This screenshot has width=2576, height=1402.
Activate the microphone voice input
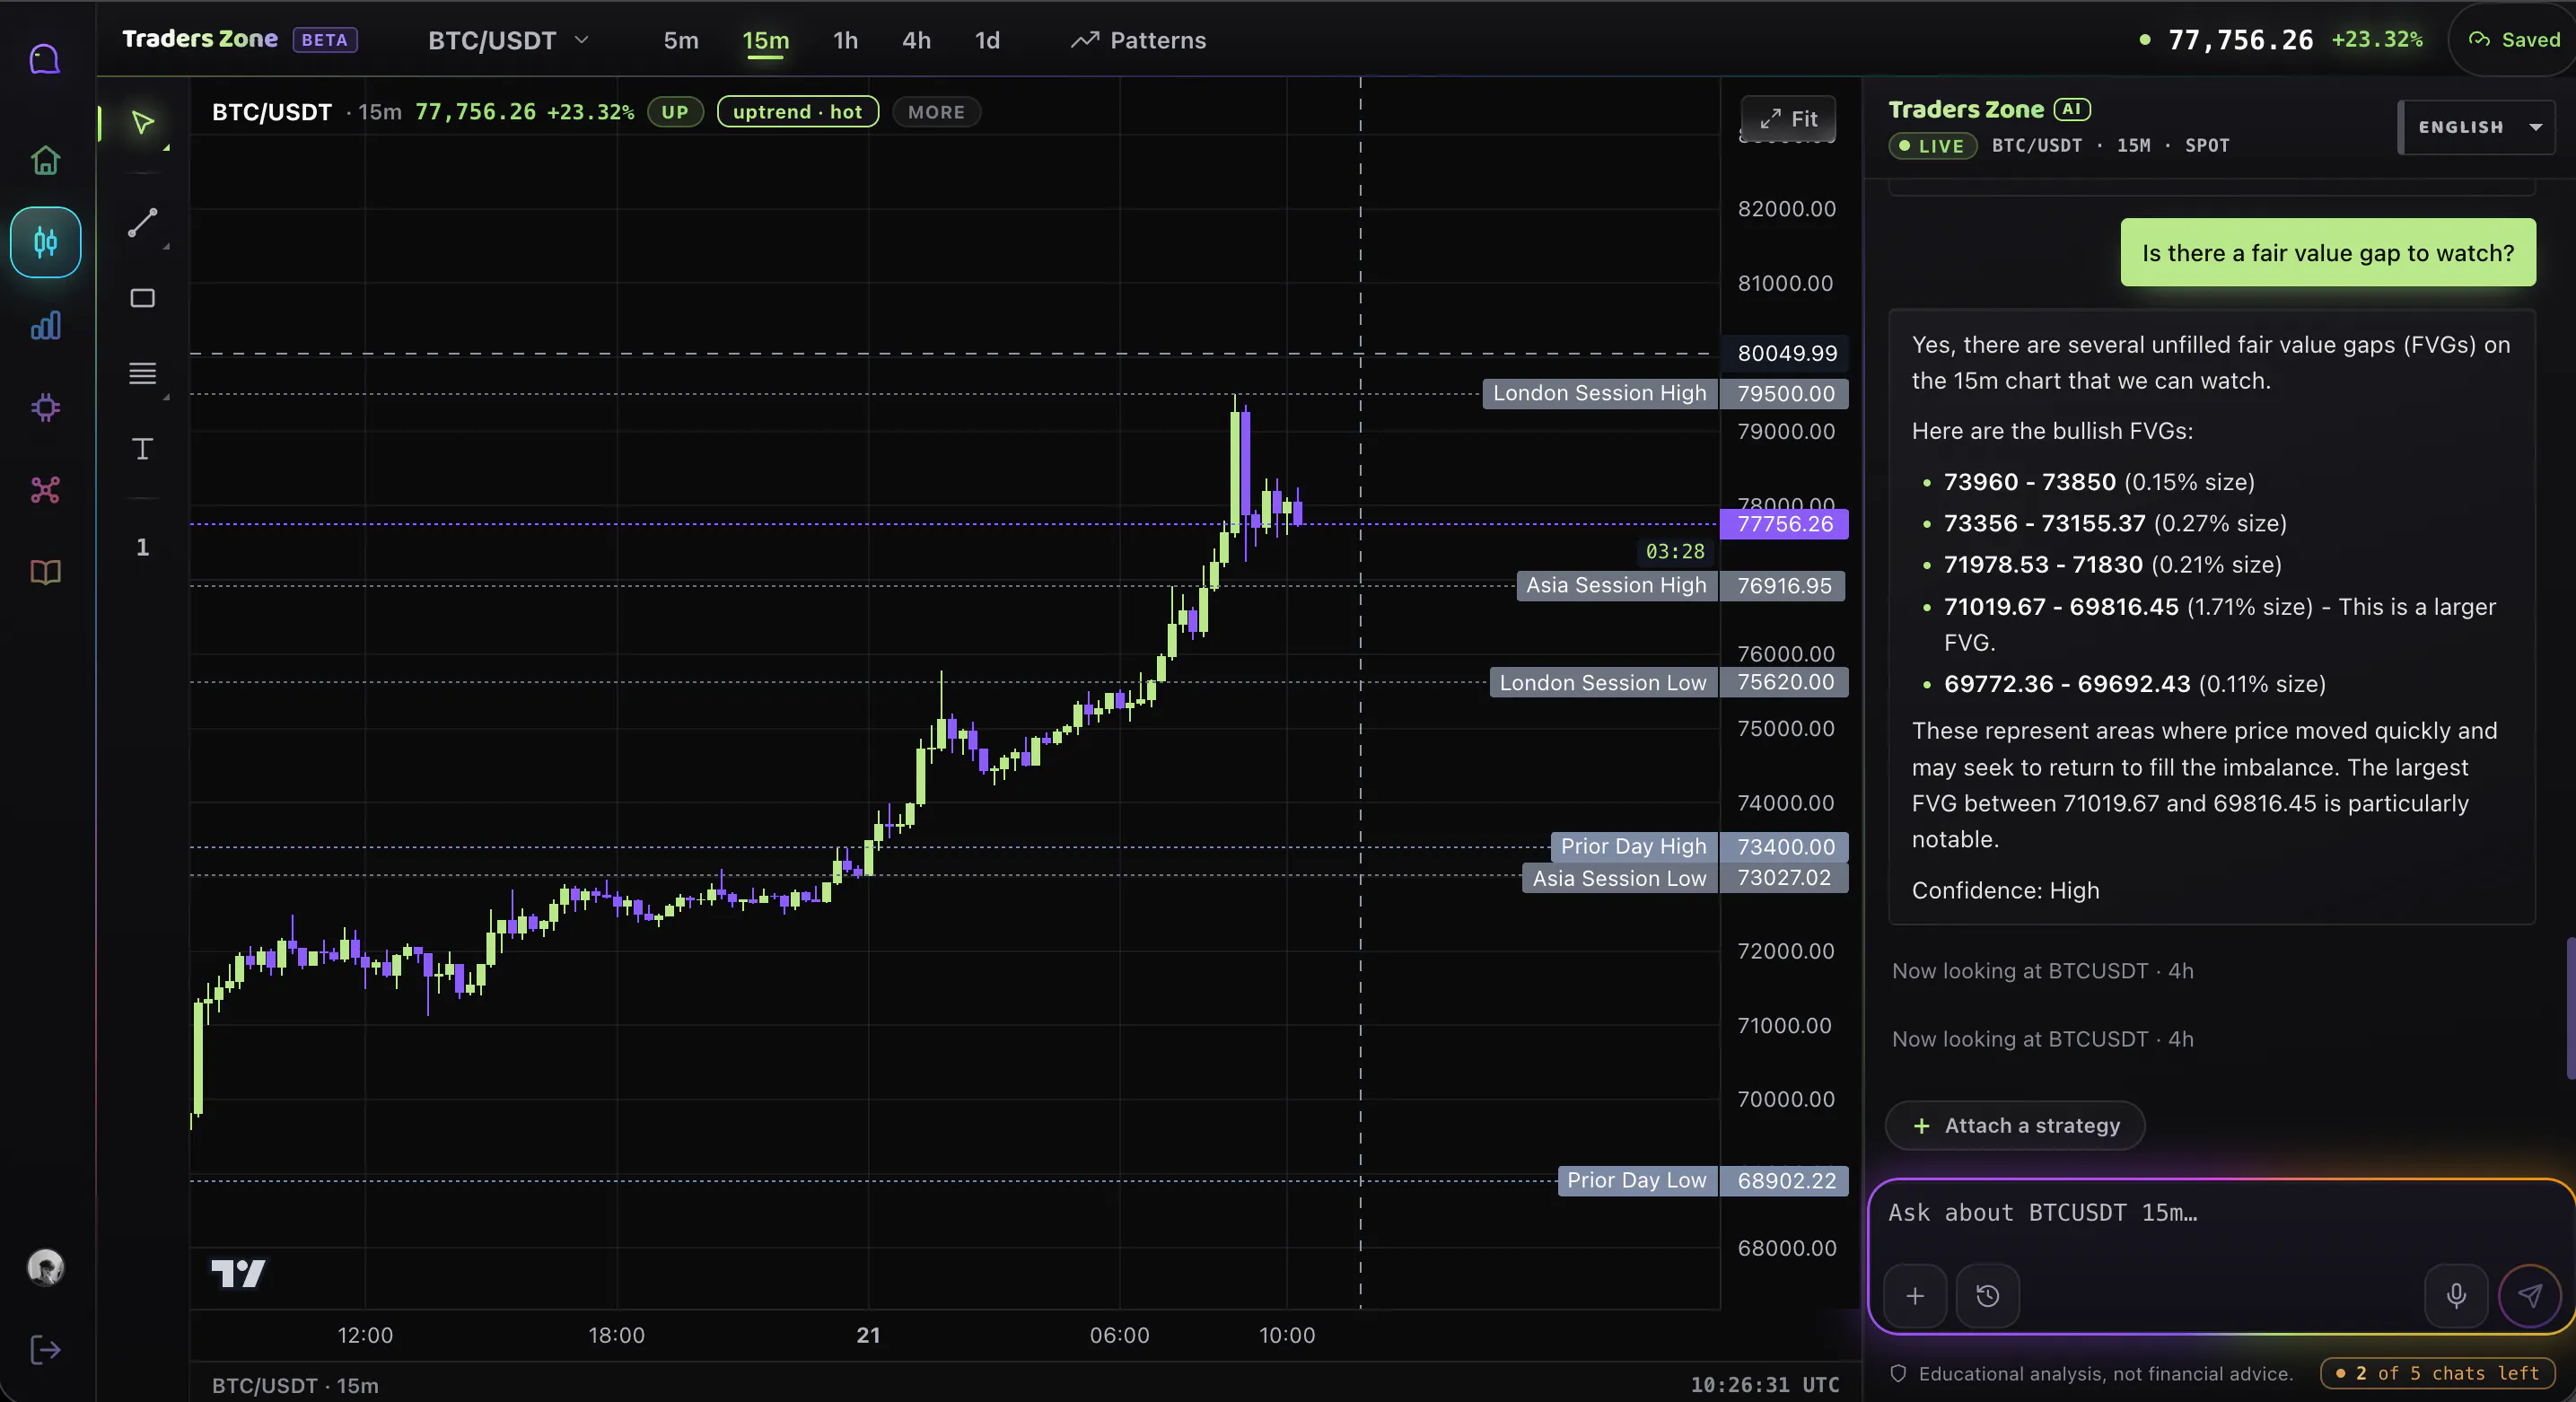2456,1296
